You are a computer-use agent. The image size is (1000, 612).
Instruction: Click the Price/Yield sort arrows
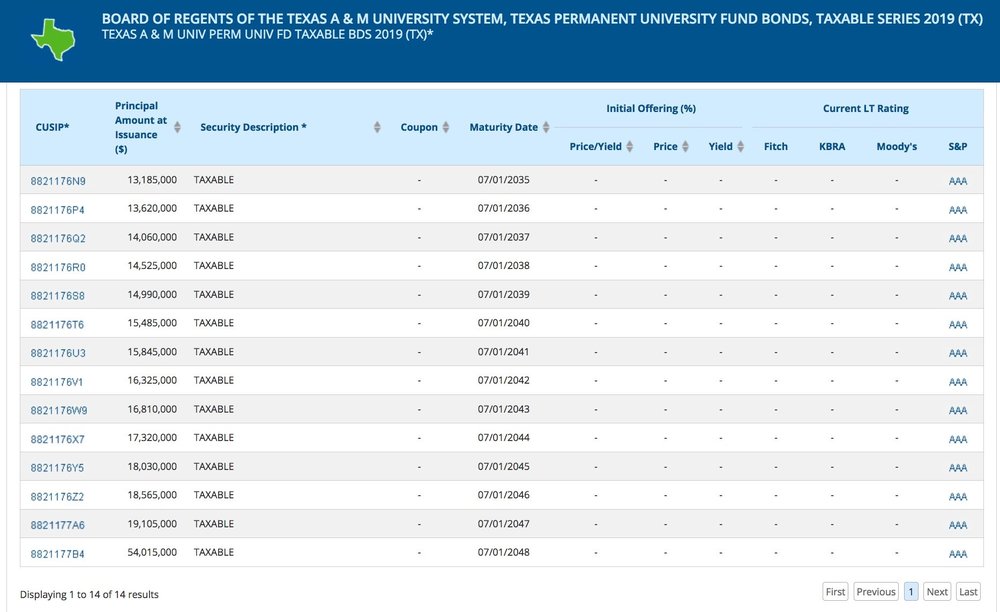[x=630, y=147]
